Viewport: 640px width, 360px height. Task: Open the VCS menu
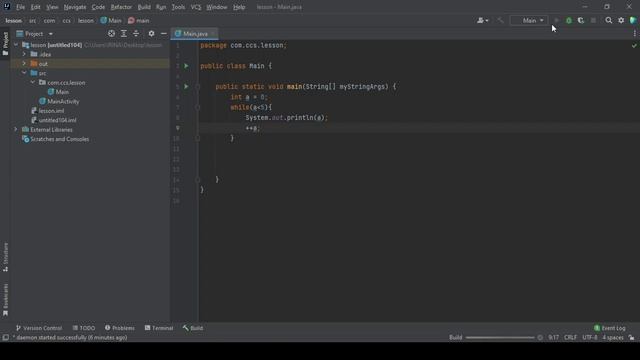[196, 7]
